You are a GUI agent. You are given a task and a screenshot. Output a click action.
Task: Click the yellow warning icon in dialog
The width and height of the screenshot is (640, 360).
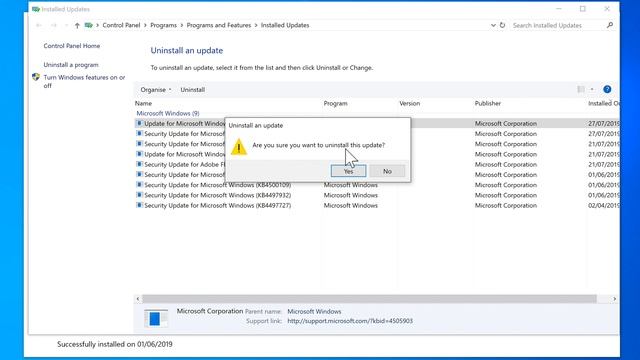point(239,147)
